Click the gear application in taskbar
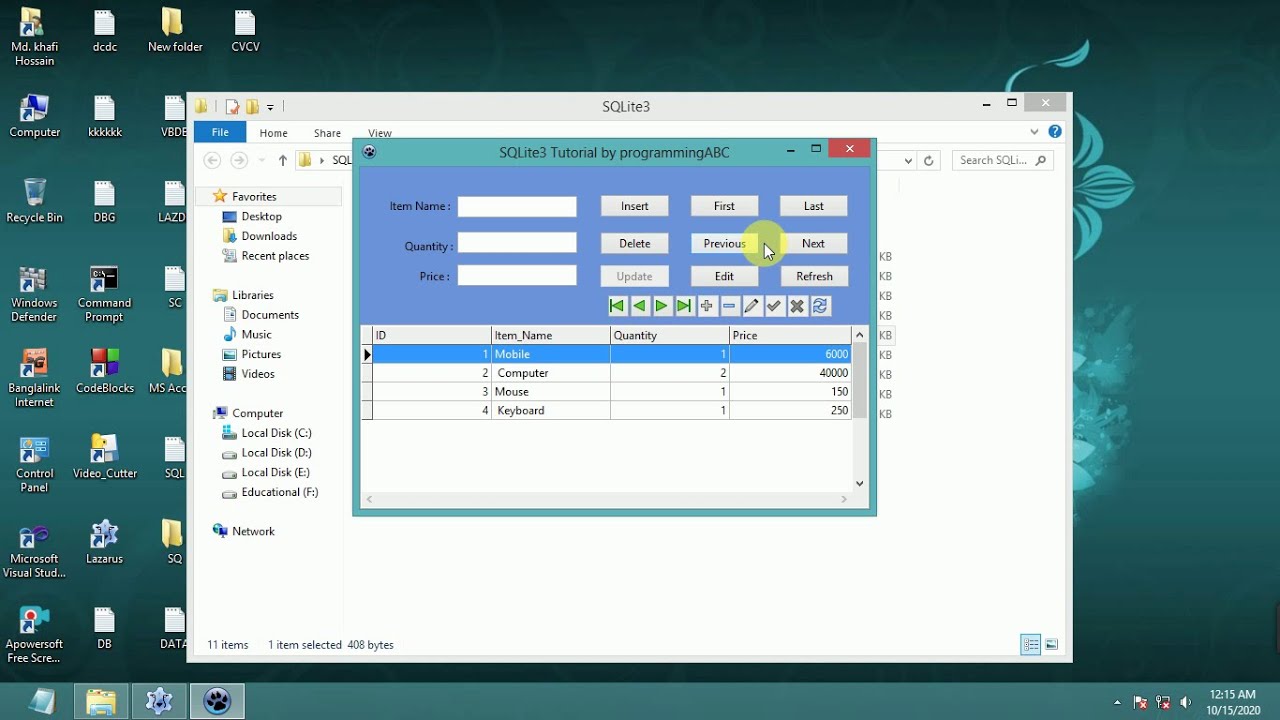Screen dimensions: 1280x720 point(159,701)
